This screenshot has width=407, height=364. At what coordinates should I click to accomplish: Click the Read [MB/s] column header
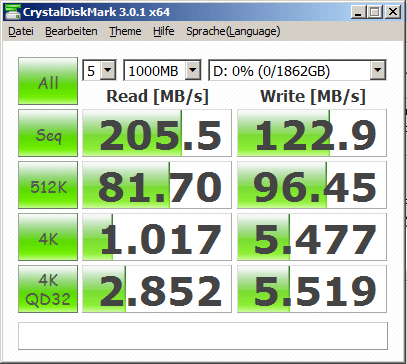pos(157,97)
